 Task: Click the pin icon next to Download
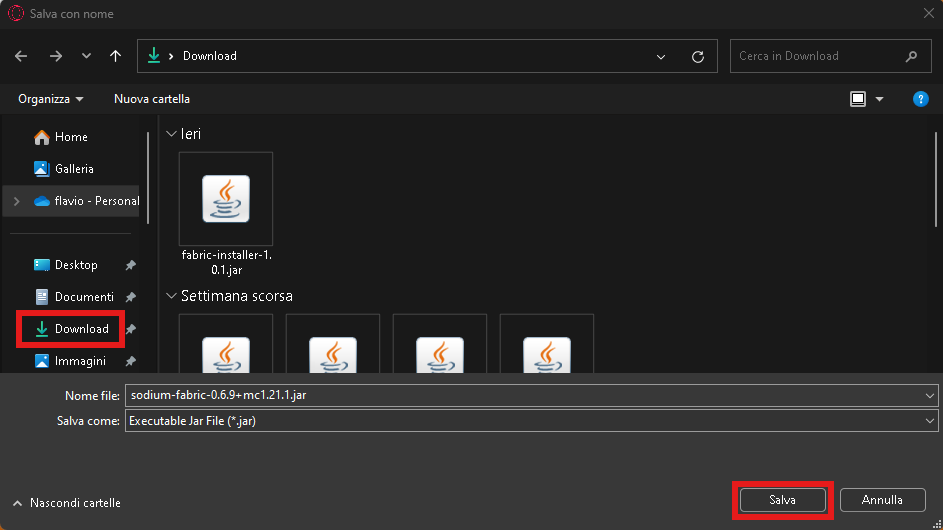tap(131, 328)
